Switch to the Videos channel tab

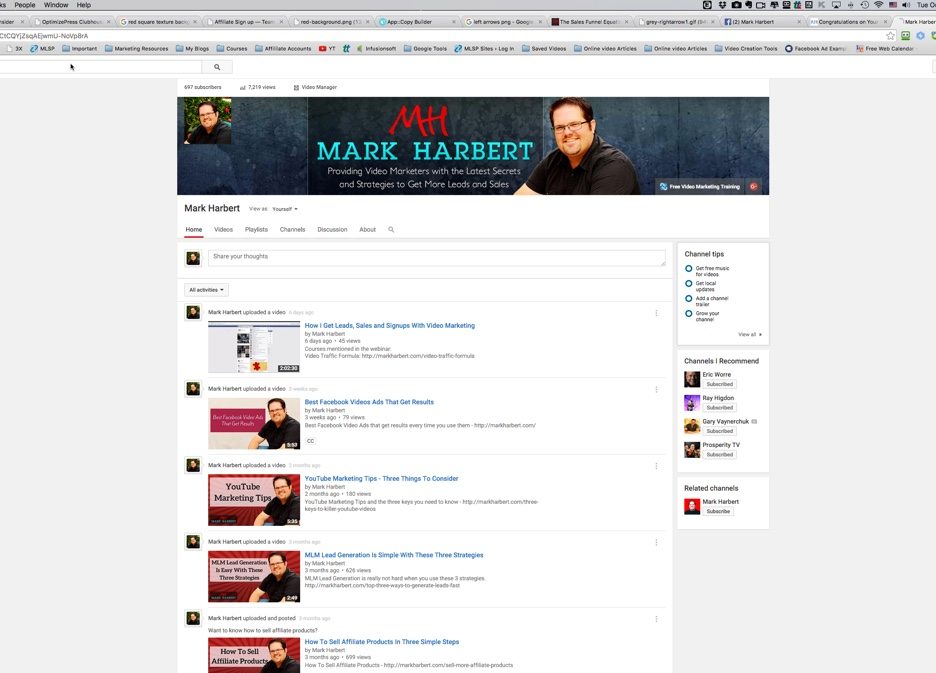pyautogui.click(x=223, y=229)
